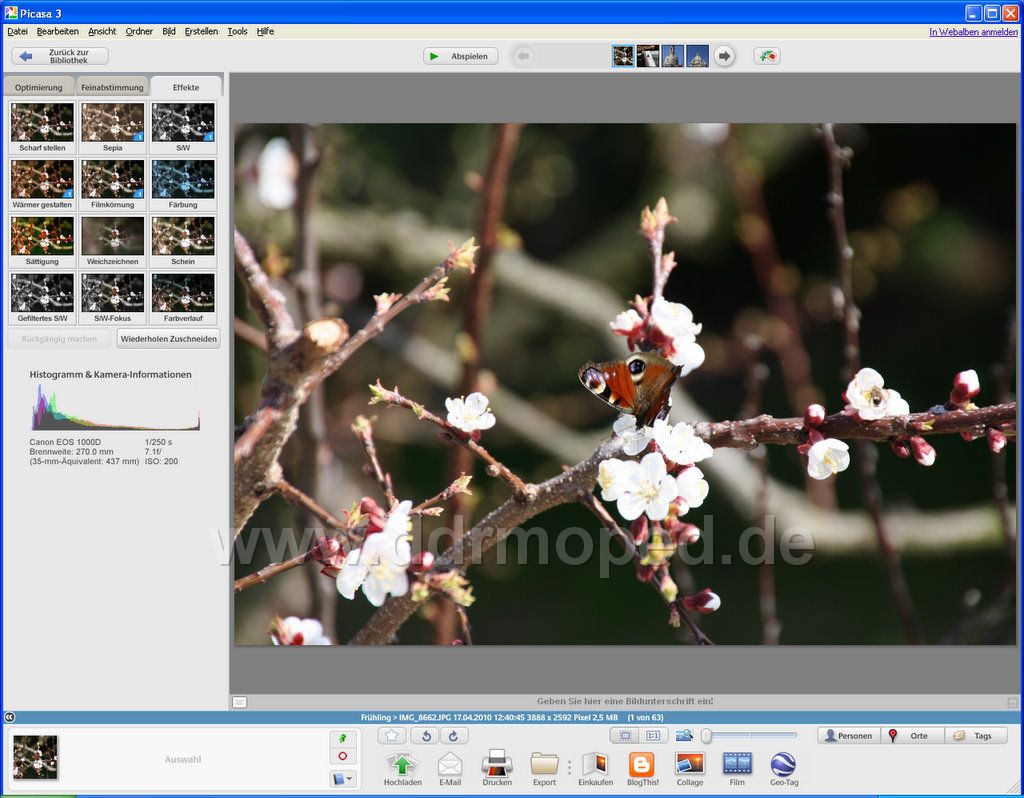Open the selection tray options dropdown

(x=342, y=778)
